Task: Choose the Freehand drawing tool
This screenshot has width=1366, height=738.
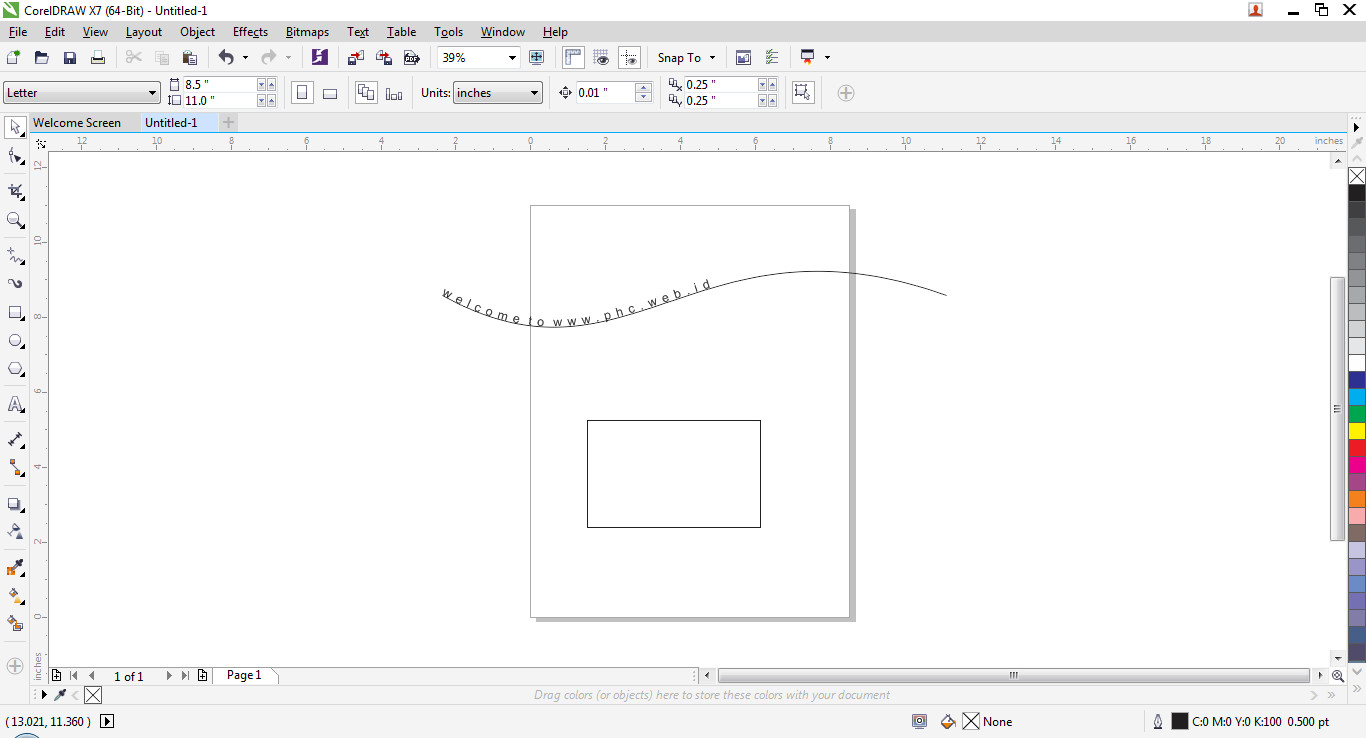Action: pyautogui.click(x=16, y=254)
